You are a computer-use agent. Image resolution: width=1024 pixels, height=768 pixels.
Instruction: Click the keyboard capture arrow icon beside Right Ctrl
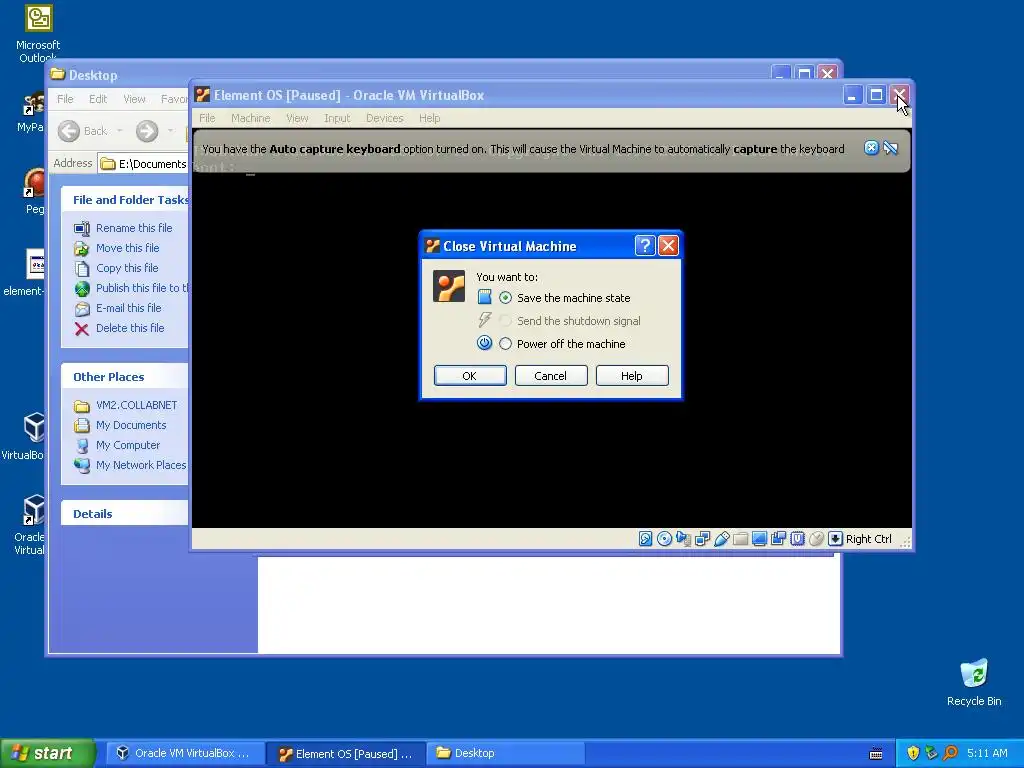point(835,539)
